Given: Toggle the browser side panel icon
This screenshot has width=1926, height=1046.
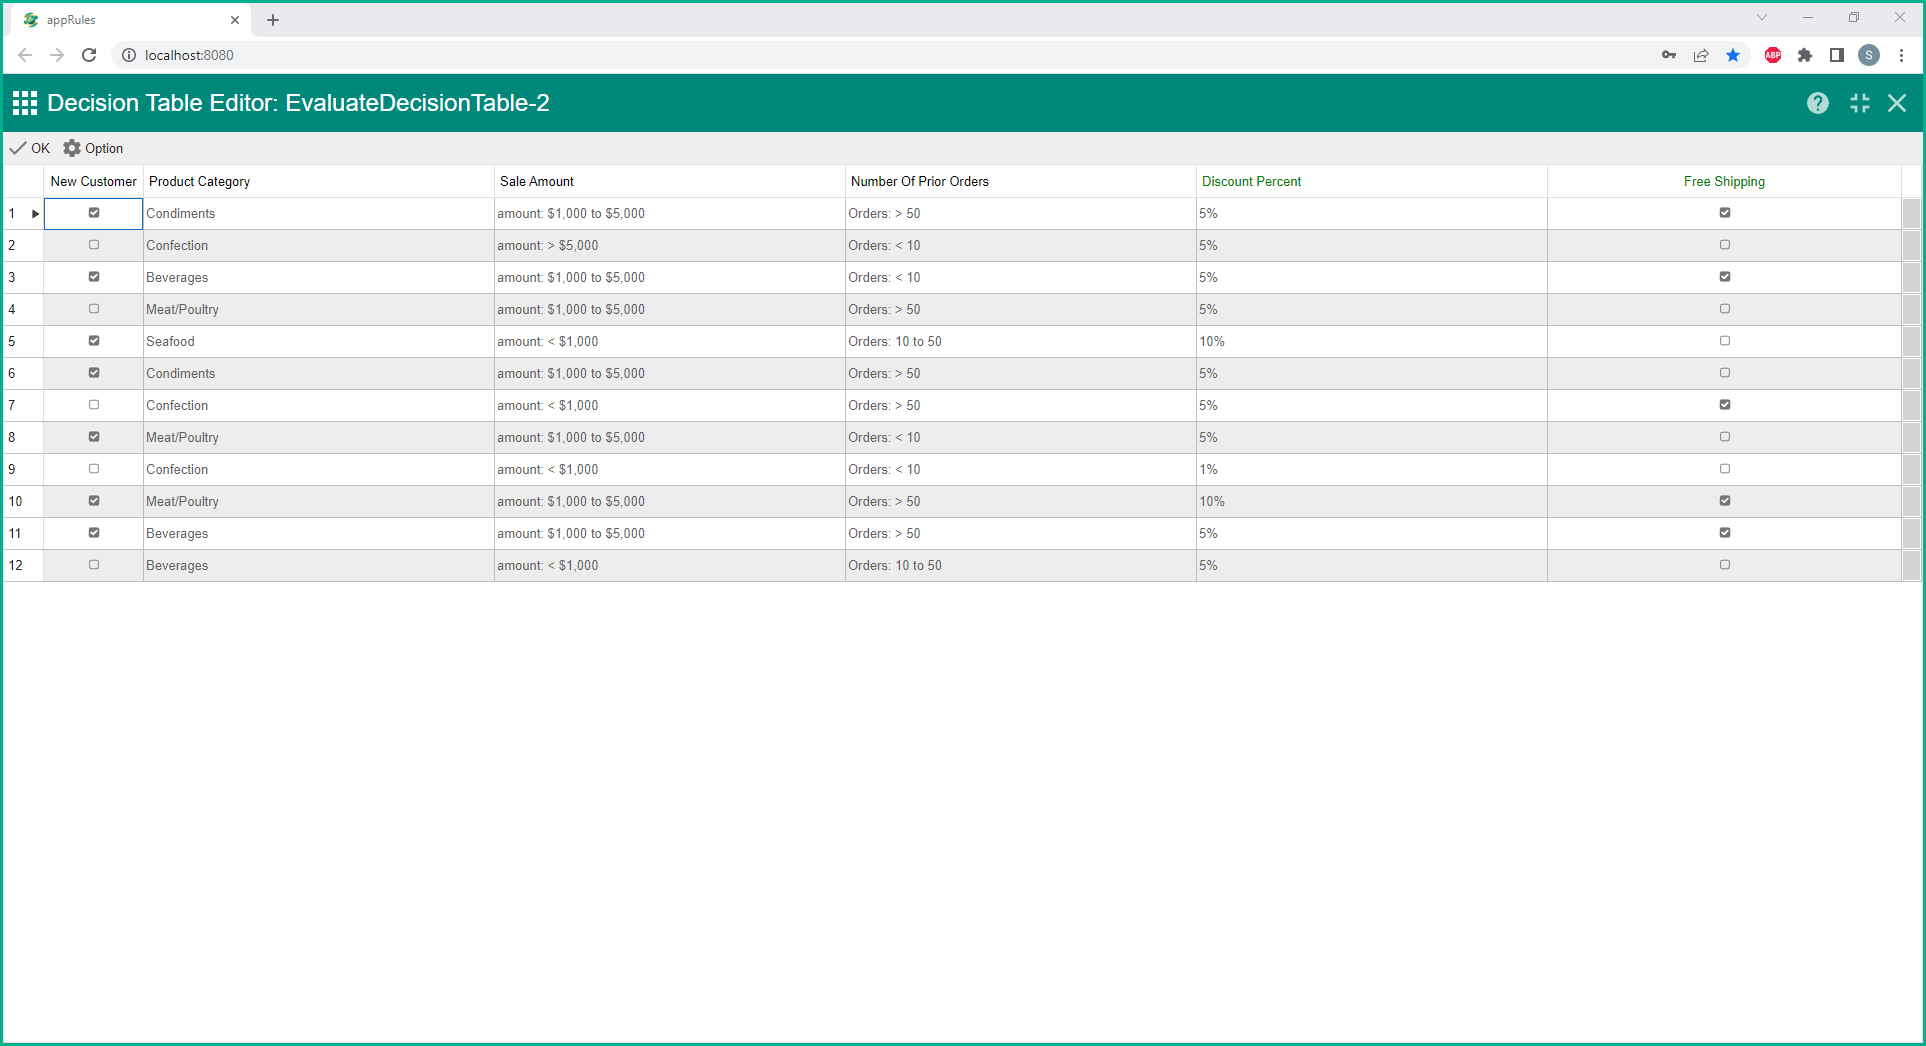Looking at the screenshot, I should (x=1837, y=55).
